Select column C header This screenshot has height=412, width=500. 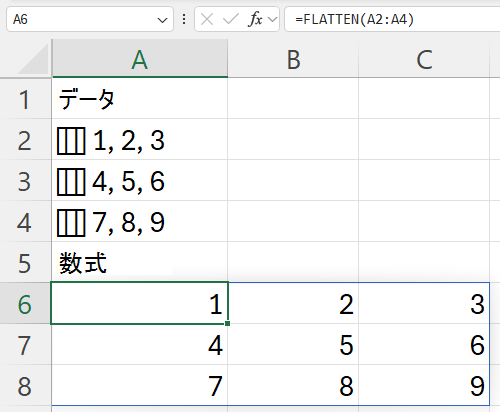424,59
